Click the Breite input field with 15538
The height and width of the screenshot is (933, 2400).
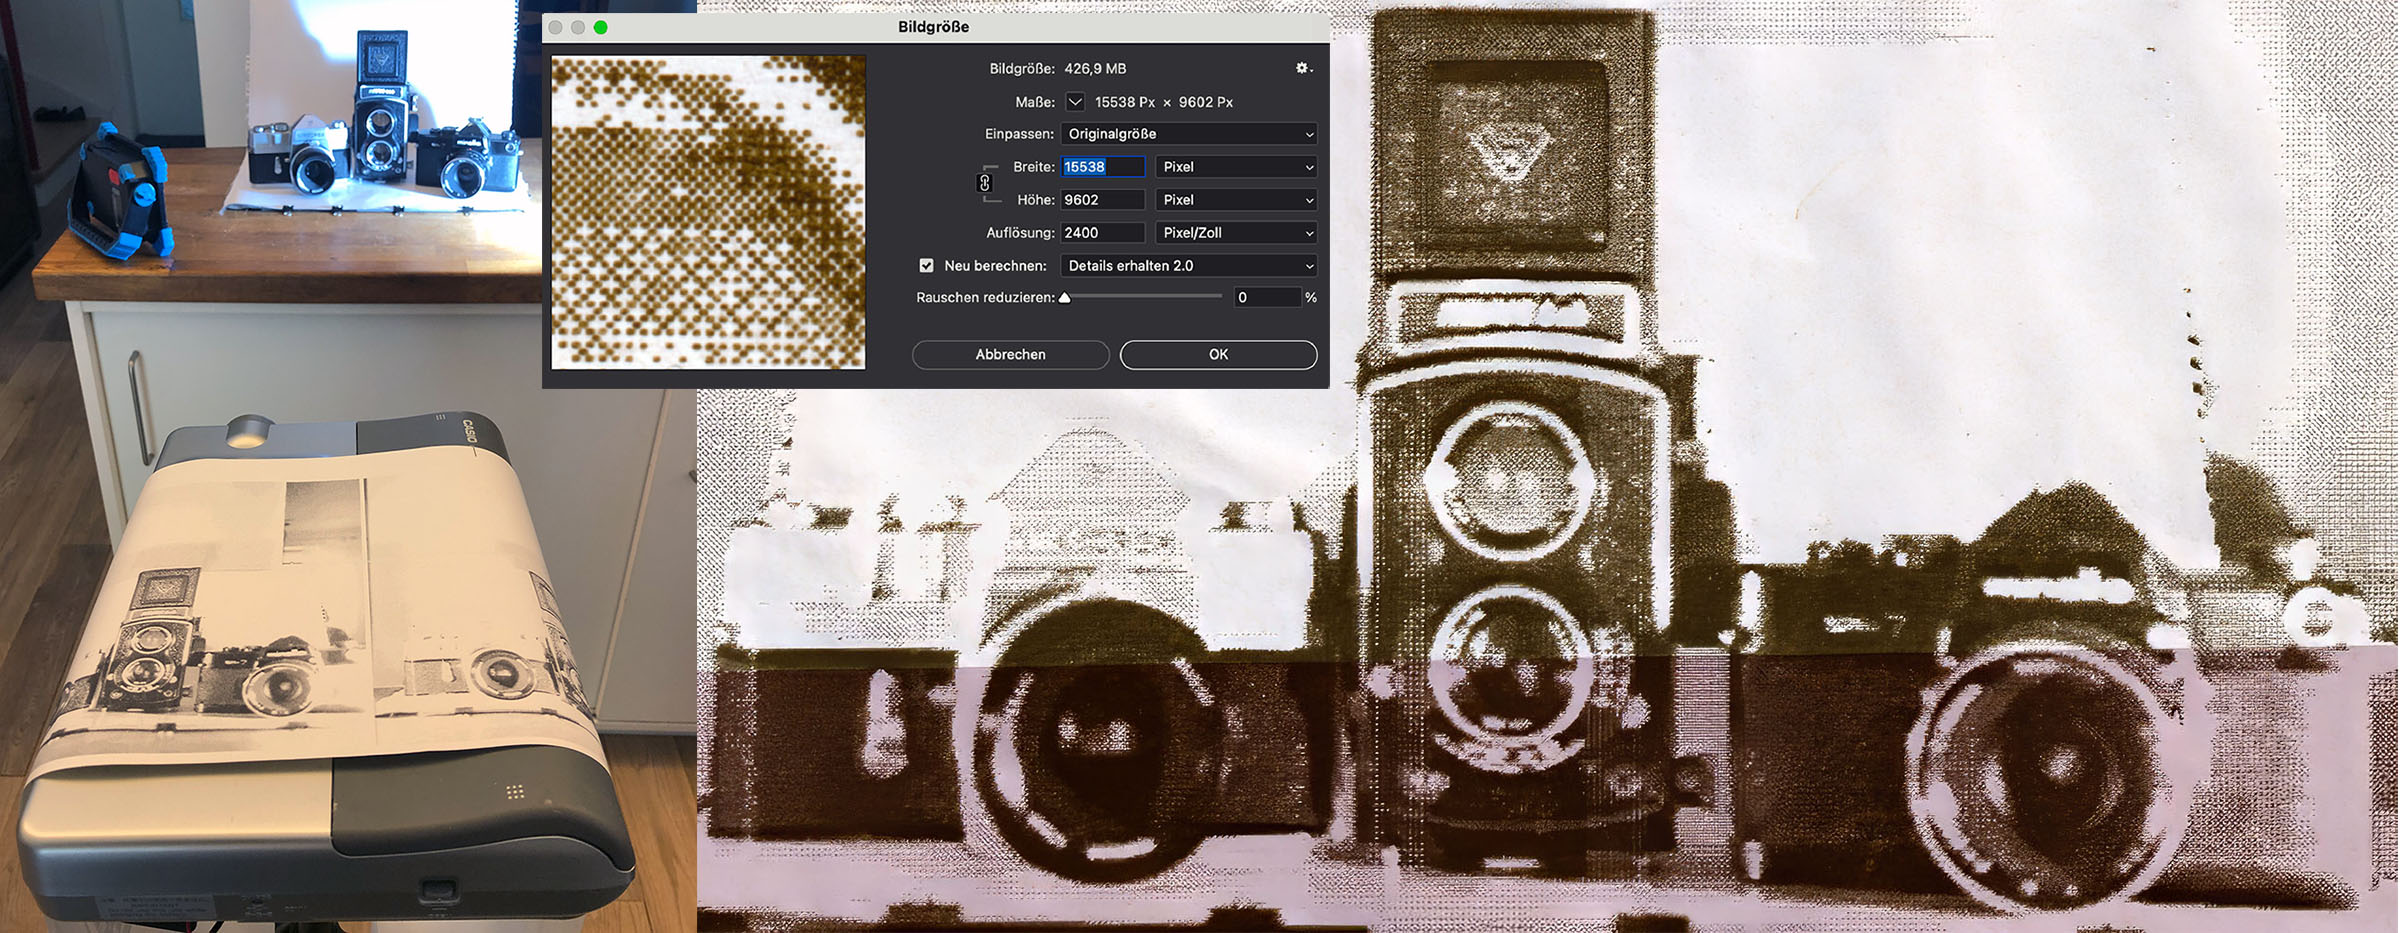pyautogui.click(x=1102, y=167)
